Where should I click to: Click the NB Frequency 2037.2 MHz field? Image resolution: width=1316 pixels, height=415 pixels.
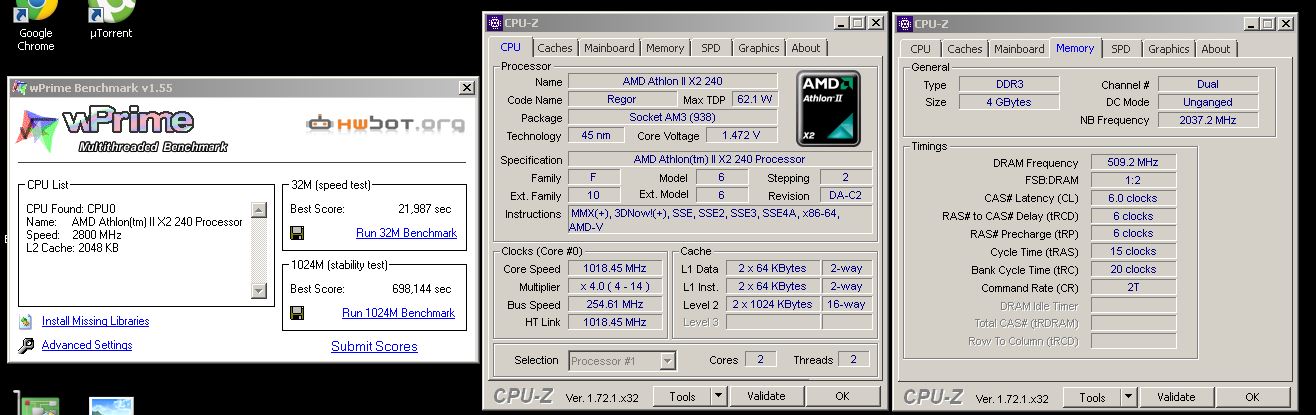1207,120
